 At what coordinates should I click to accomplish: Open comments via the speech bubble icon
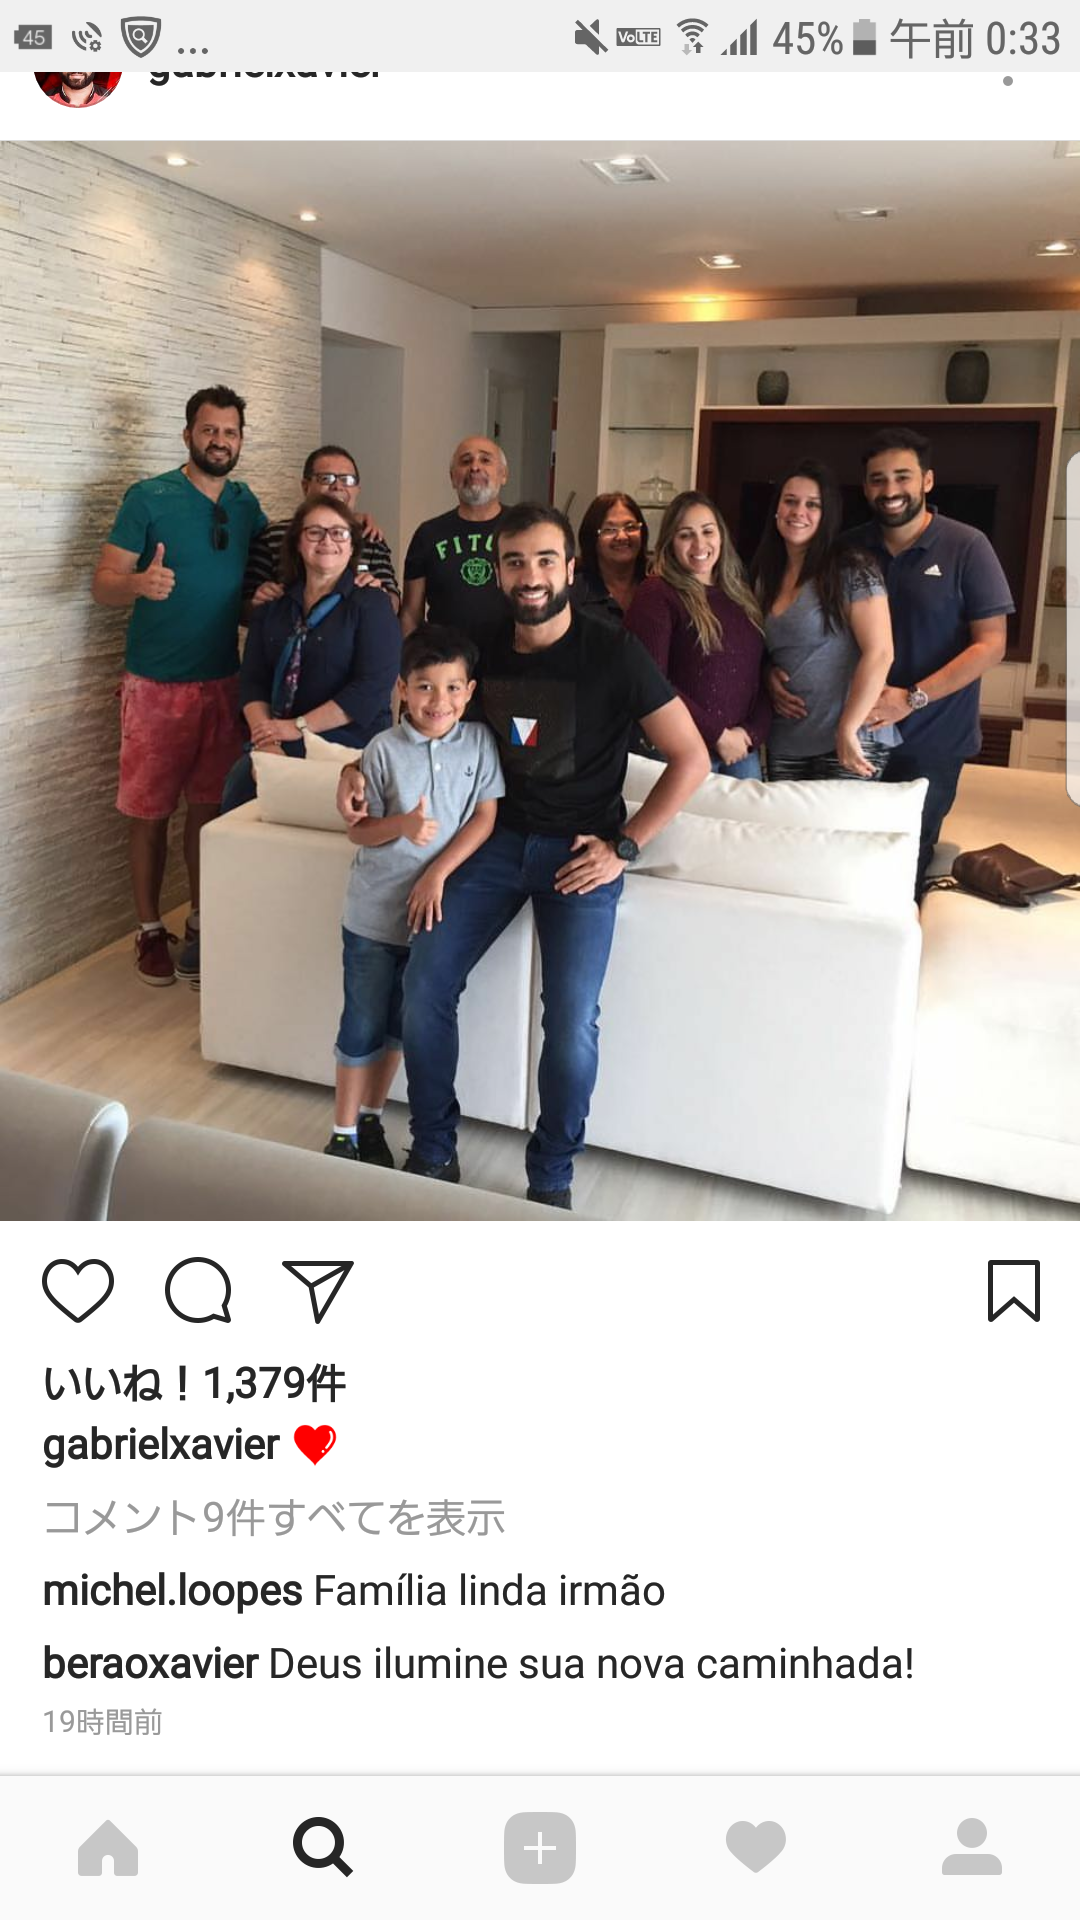click(x=198, y=1291)
